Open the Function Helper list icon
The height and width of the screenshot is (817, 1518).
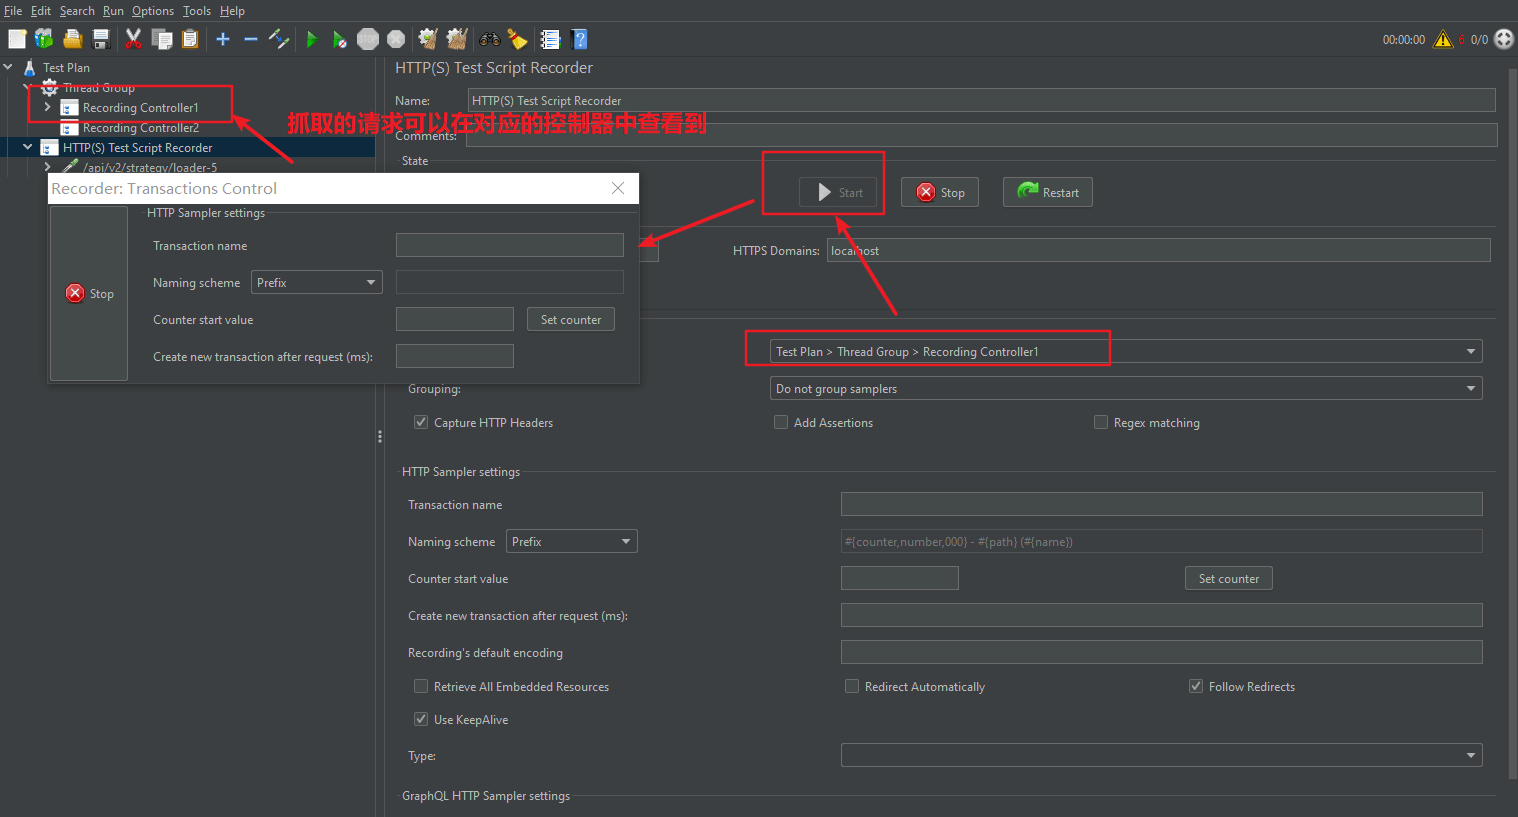point(550,39)
